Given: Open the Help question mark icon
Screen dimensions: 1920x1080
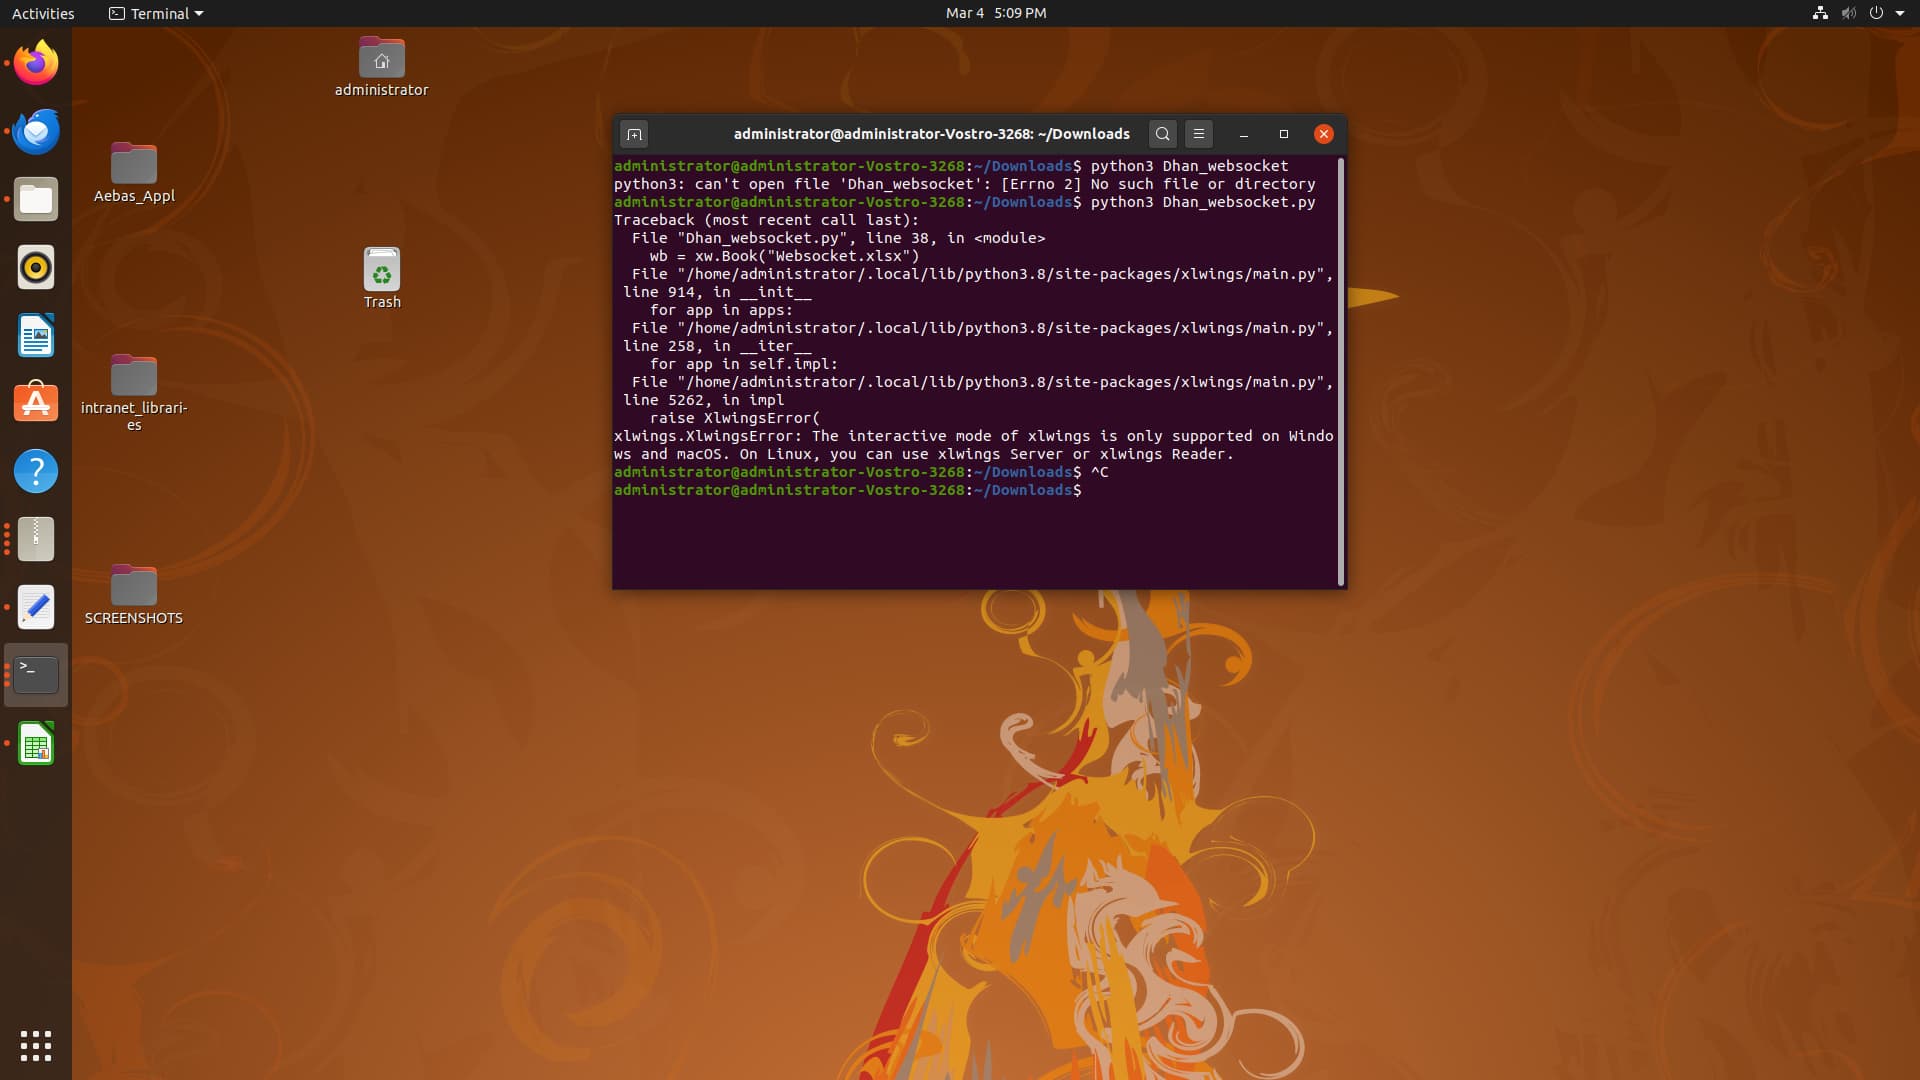Looking at the screenshot, I should (x=36, y=471).
